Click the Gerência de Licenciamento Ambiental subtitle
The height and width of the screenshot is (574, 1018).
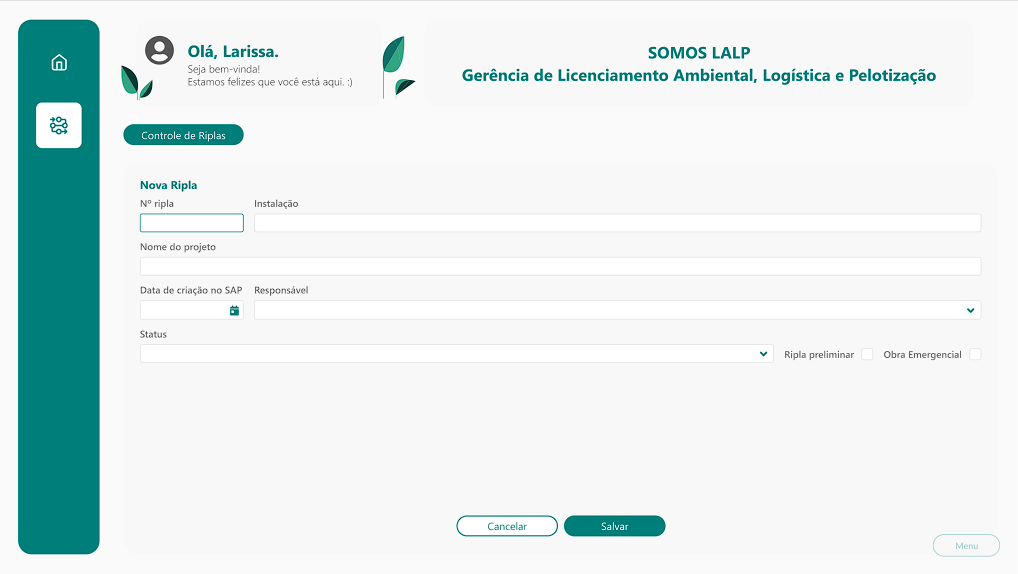699,75
